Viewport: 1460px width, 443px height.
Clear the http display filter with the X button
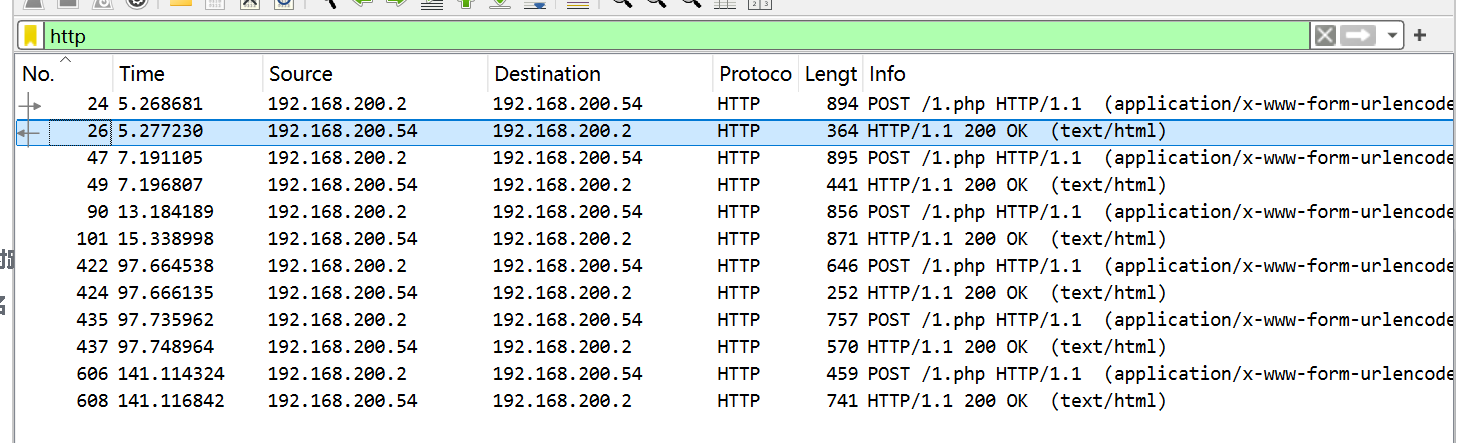pos(1325,36)
